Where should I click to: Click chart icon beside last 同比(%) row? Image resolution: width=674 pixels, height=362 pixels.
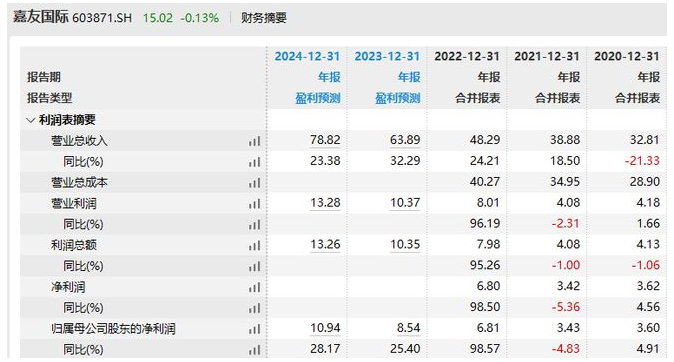coord(254,350)
